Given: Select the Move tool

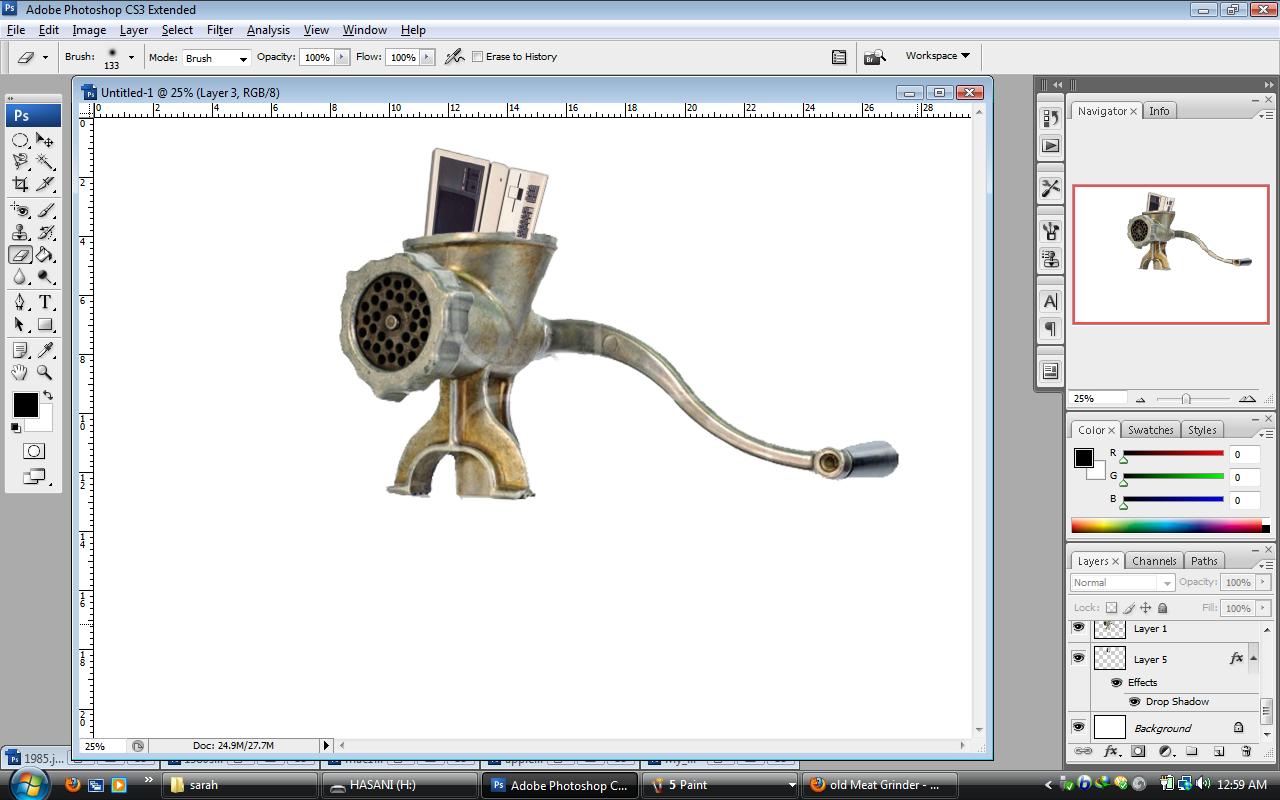Looking at the screenshot, I should click(45, 140).
